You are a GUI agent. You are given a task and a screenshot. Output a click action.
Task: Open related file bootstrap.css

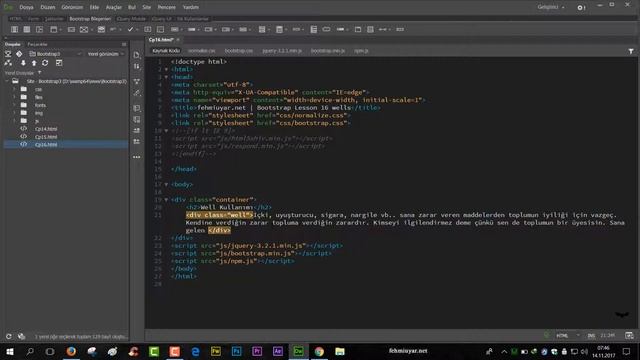(x=239, y=51)
